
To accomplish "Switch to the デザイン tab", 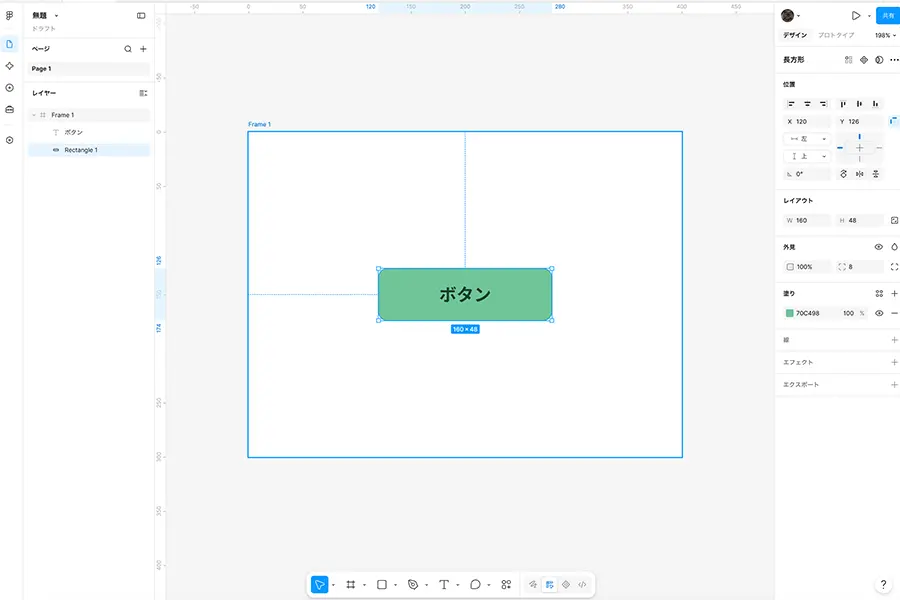I will click(x=795, y=35).
